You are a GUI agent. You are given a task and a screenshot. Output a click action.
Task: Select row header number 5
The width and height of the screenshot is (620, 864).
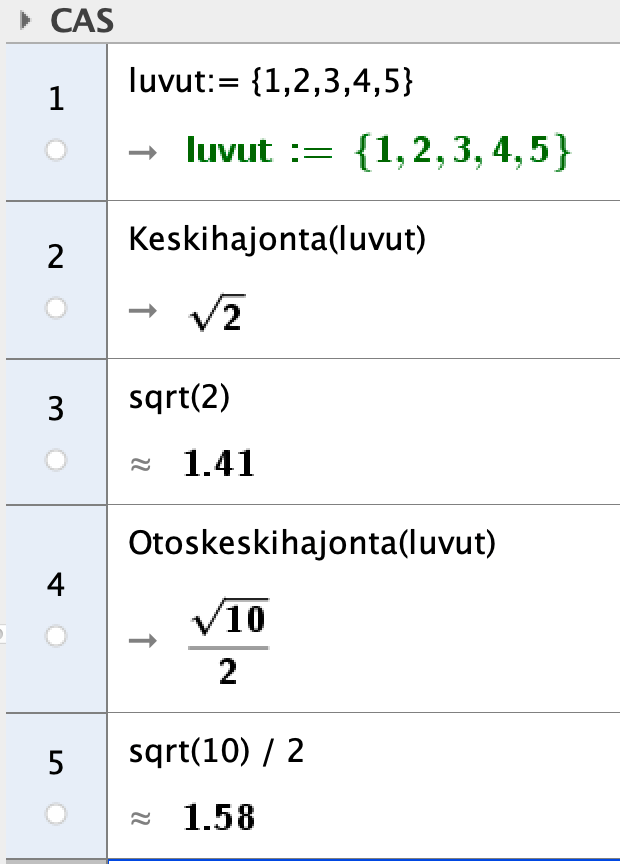coord(56,764)
